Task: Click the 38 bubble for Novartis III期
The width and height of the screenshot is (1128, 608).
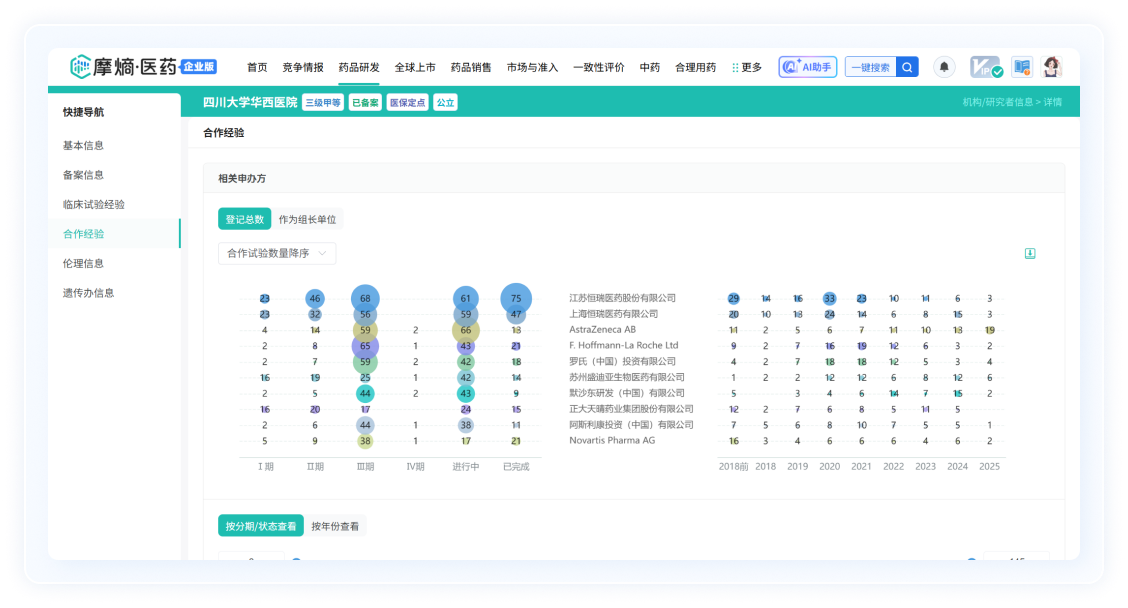Action: [x=365, y=441]
